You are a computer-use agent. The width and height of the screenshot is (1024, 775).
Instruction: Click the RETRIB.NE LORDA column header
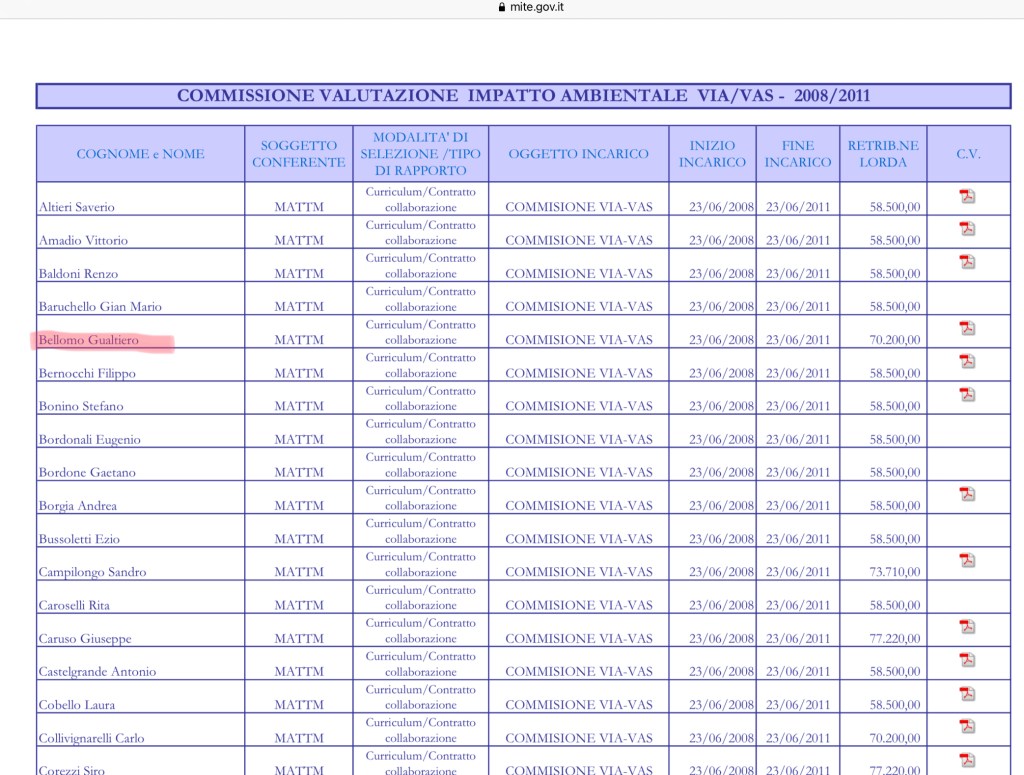tap(883, 154)
